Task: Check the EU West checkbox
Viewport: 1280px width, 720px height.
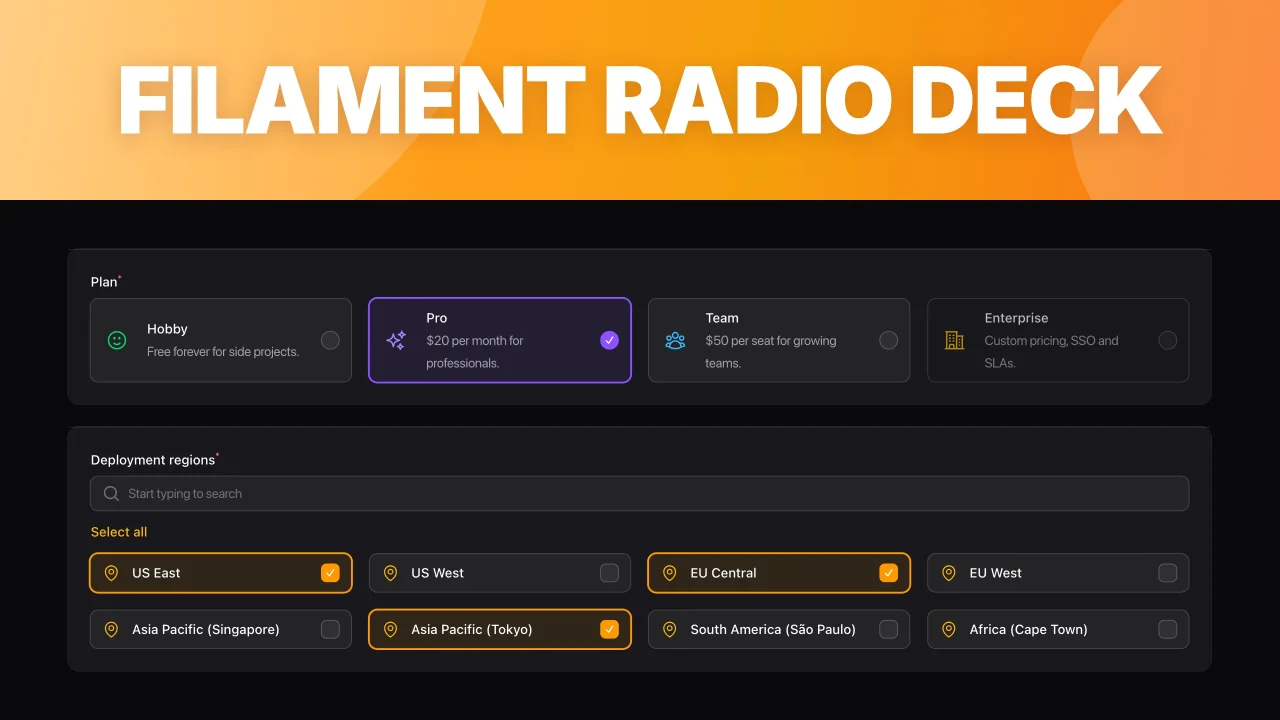Action: 1167,573
